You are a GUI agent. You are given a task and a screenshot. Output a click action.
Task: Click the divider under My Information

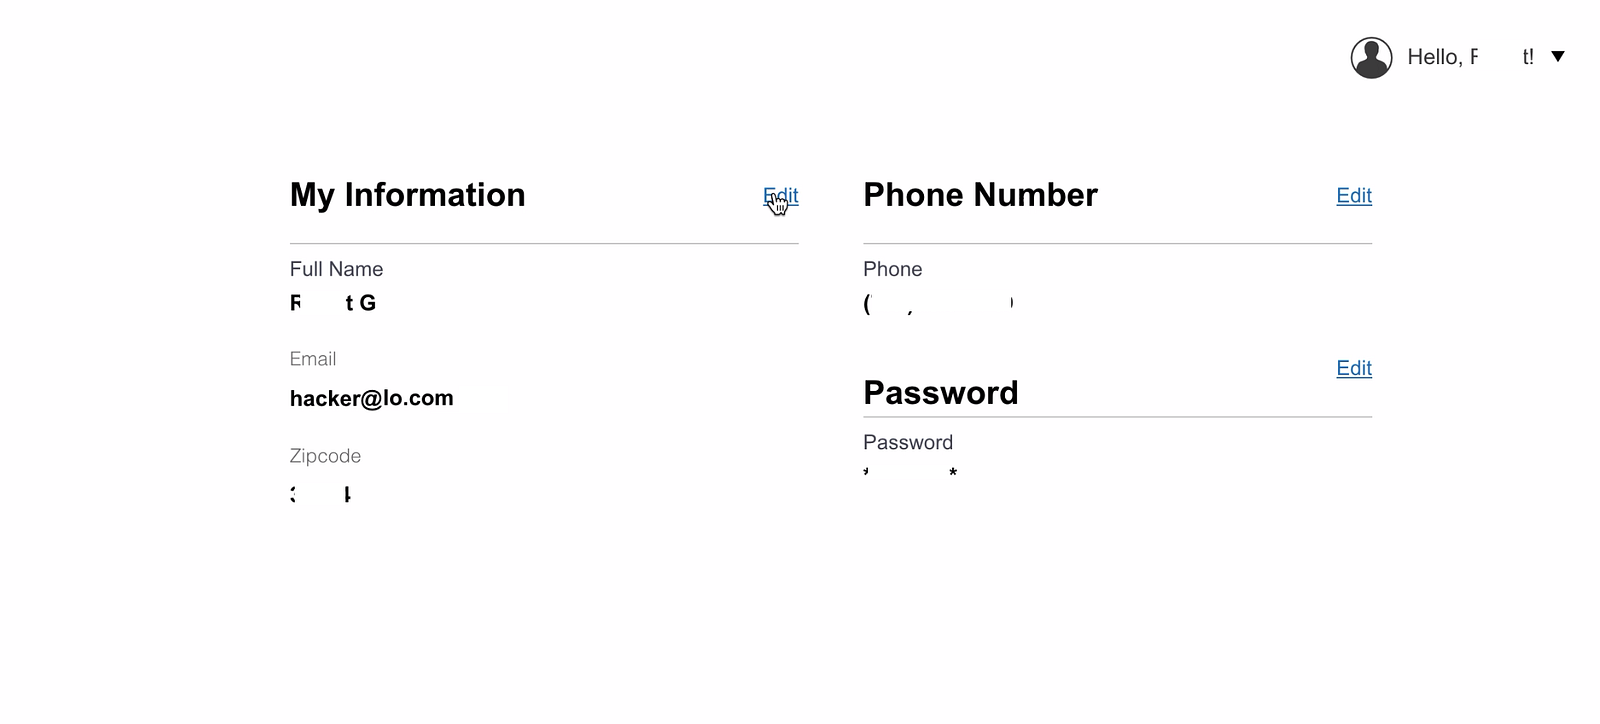point(544,243)
